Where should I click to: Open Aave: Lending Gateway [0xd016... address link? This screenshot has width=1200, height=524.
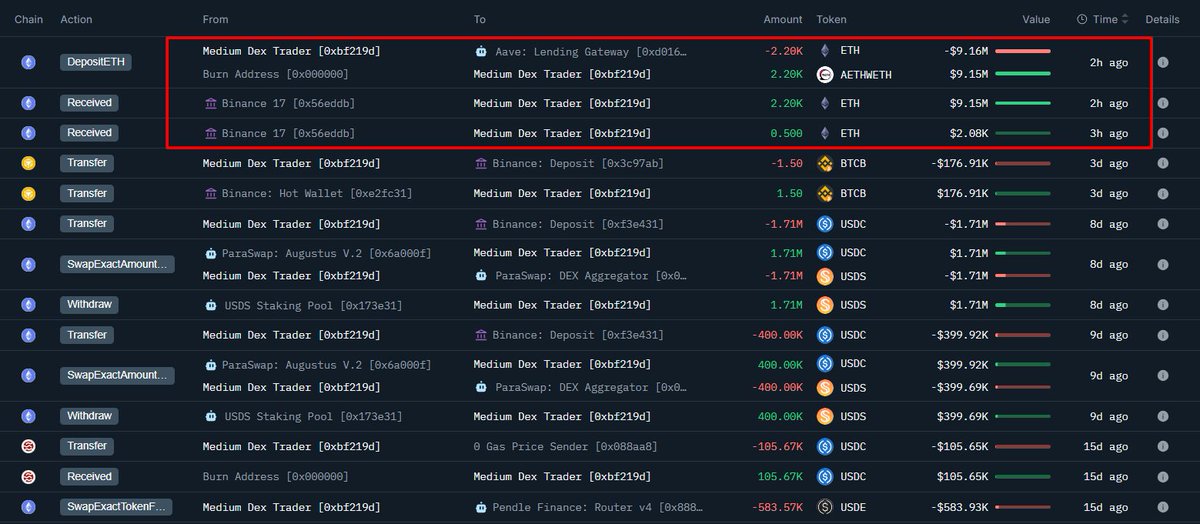[x=591, y=51]
